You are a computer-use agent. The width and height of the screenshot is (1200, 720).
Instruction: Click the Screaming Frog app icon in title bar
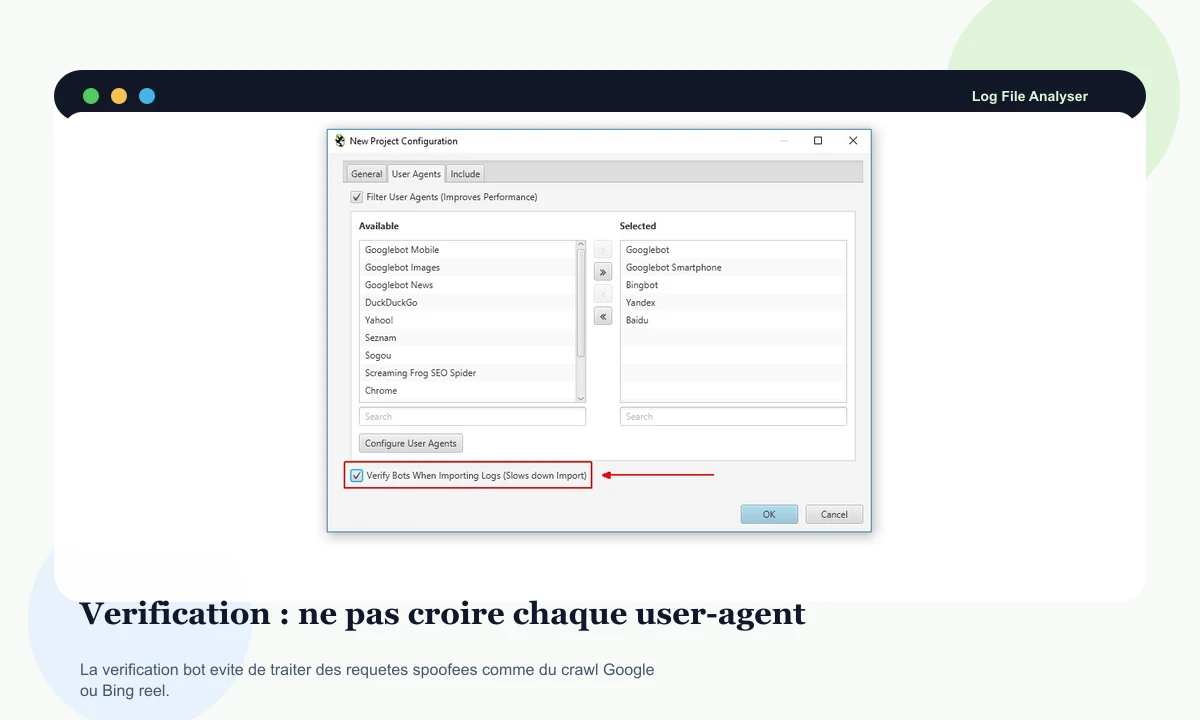click(340, 141)
